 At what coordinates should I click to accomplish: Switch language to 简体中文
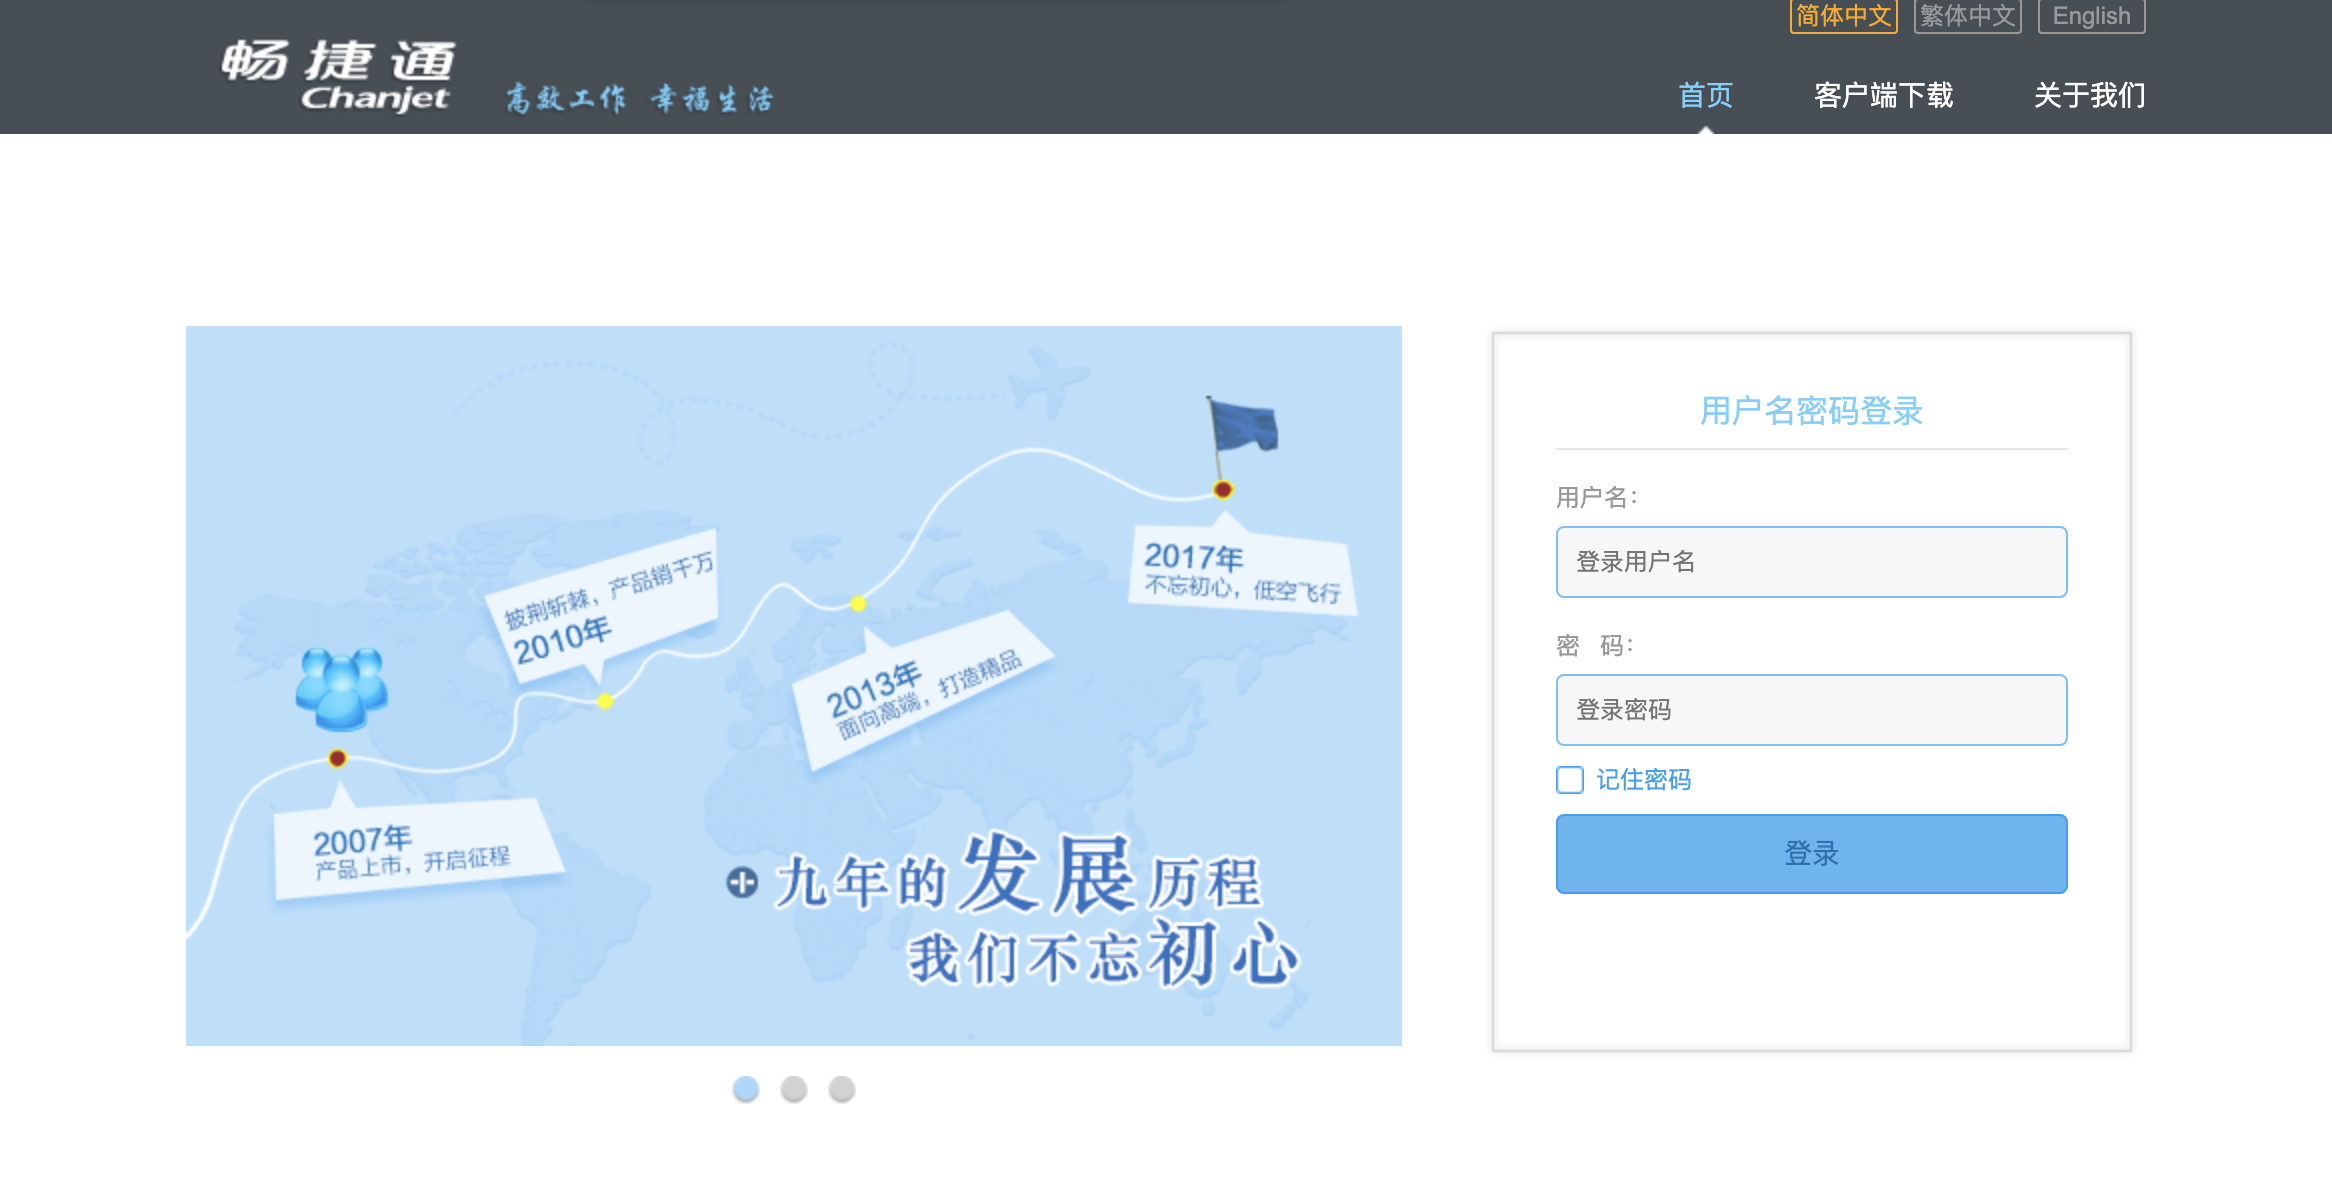pos(1843,16)
